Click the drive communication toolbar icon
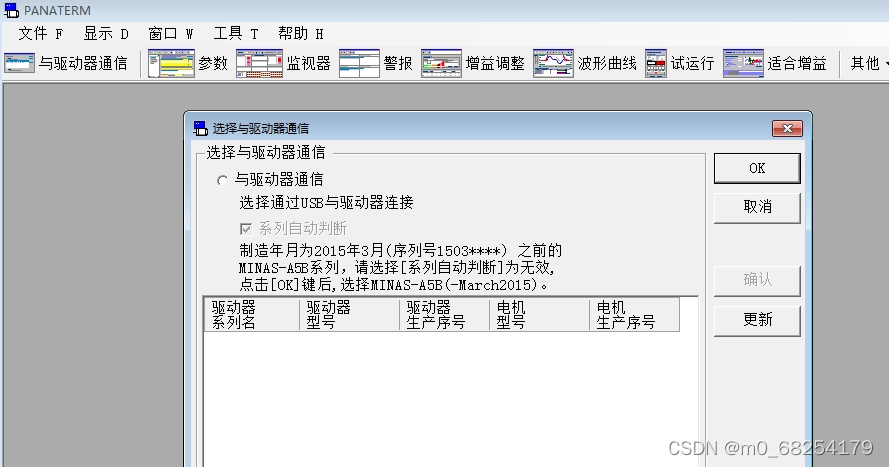Screen dimensions: 889x467 coord(19,63)
